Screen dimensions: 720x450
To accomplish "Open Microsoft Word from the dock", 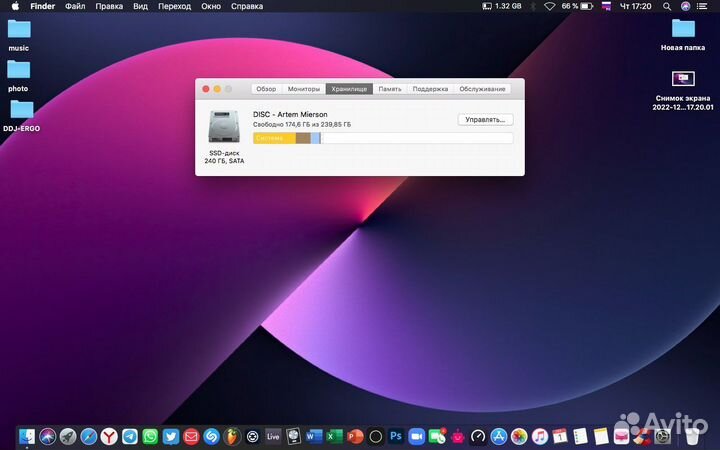I will [314, 436].
